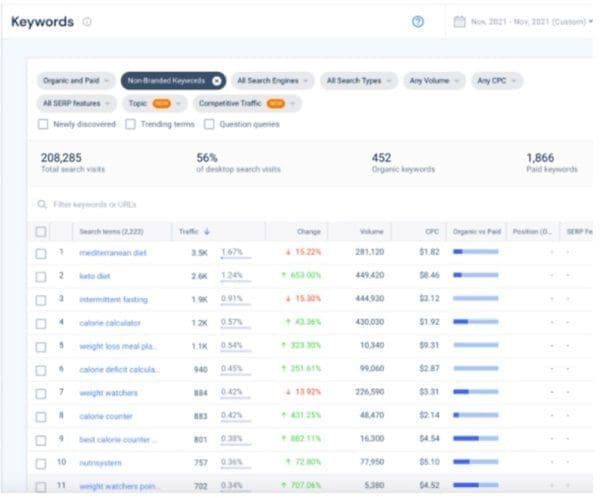This screenshot has height=498, width=600.
Task: Click the Volume column header
Action: [371, 231]
